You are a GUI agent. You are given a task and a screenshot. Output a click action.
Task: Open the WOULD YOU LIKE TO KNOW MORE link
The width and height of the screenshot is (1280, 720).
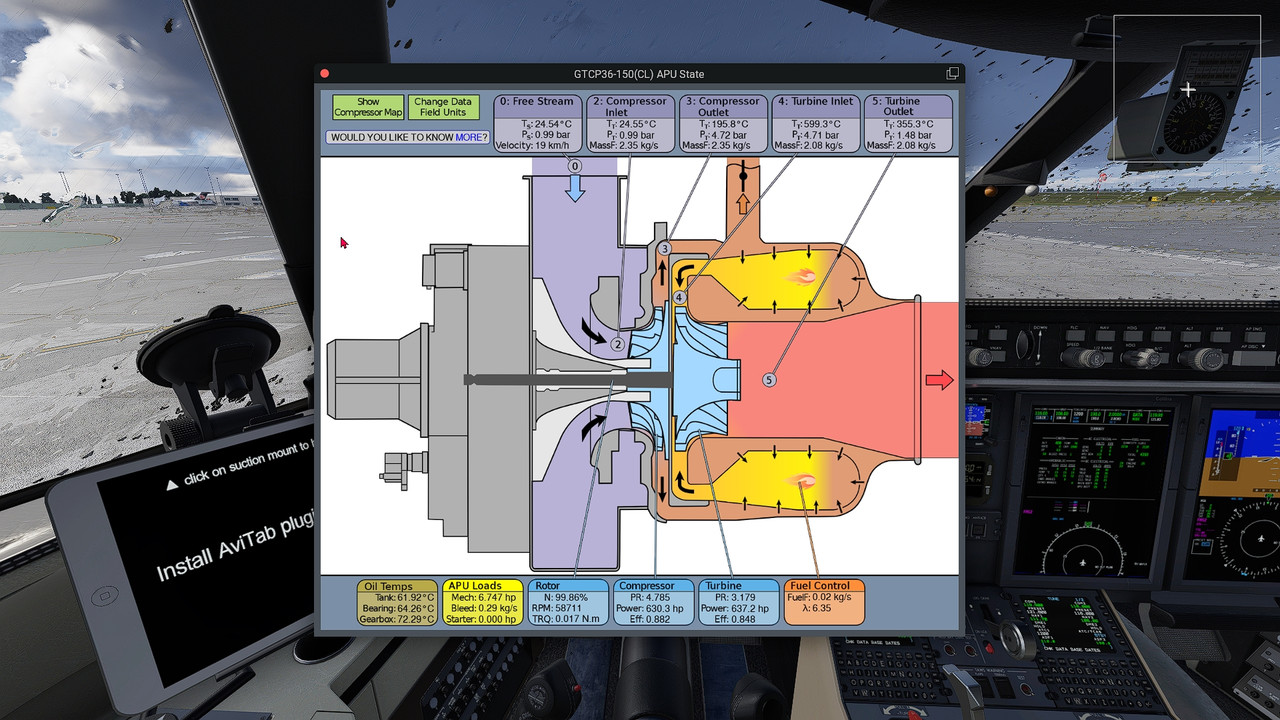click(409, 137)
